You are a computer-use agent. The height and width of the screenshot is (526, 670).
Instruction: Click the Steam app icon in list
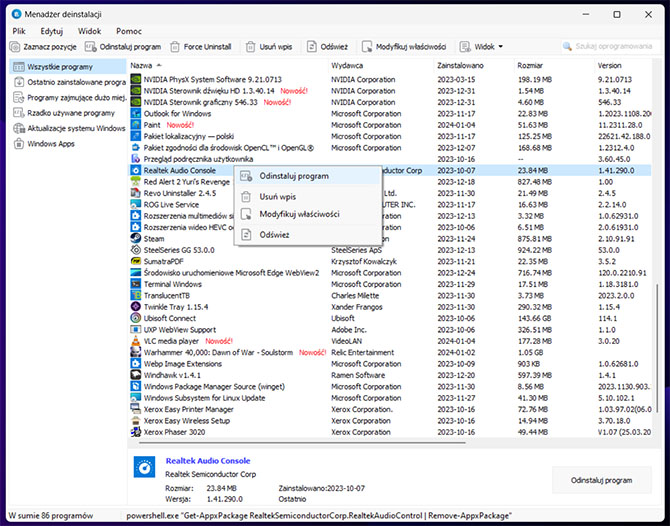(x=136, y=239)
